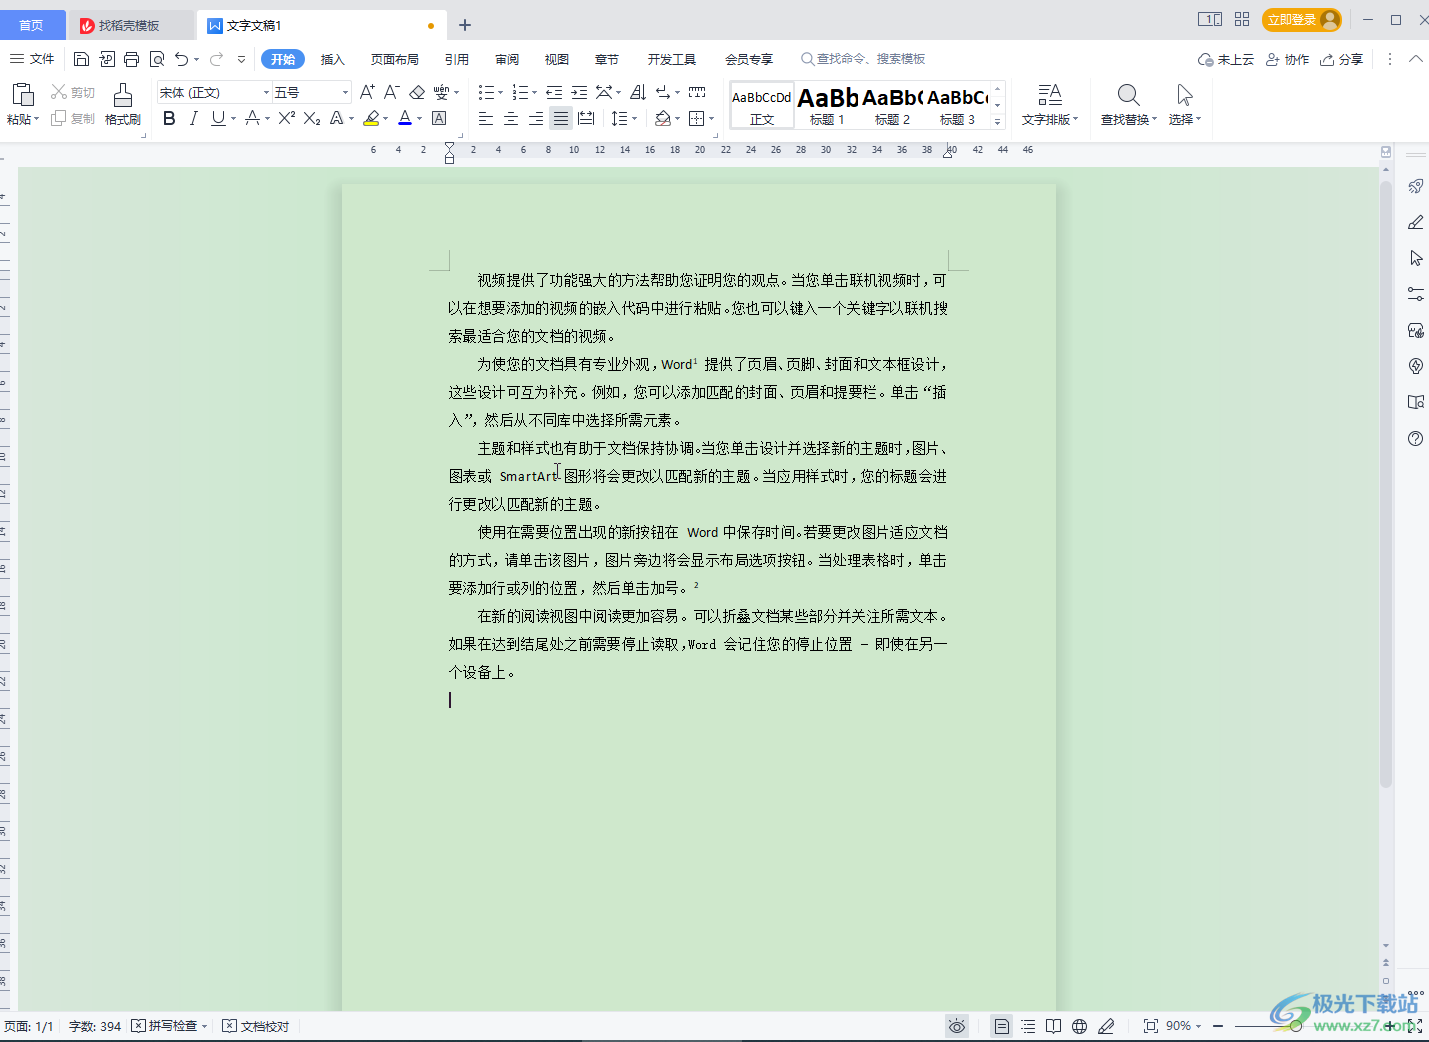Apply Superscript formatting
The height and width of the screenshot is (1042, 1429).
pos(287,118)
